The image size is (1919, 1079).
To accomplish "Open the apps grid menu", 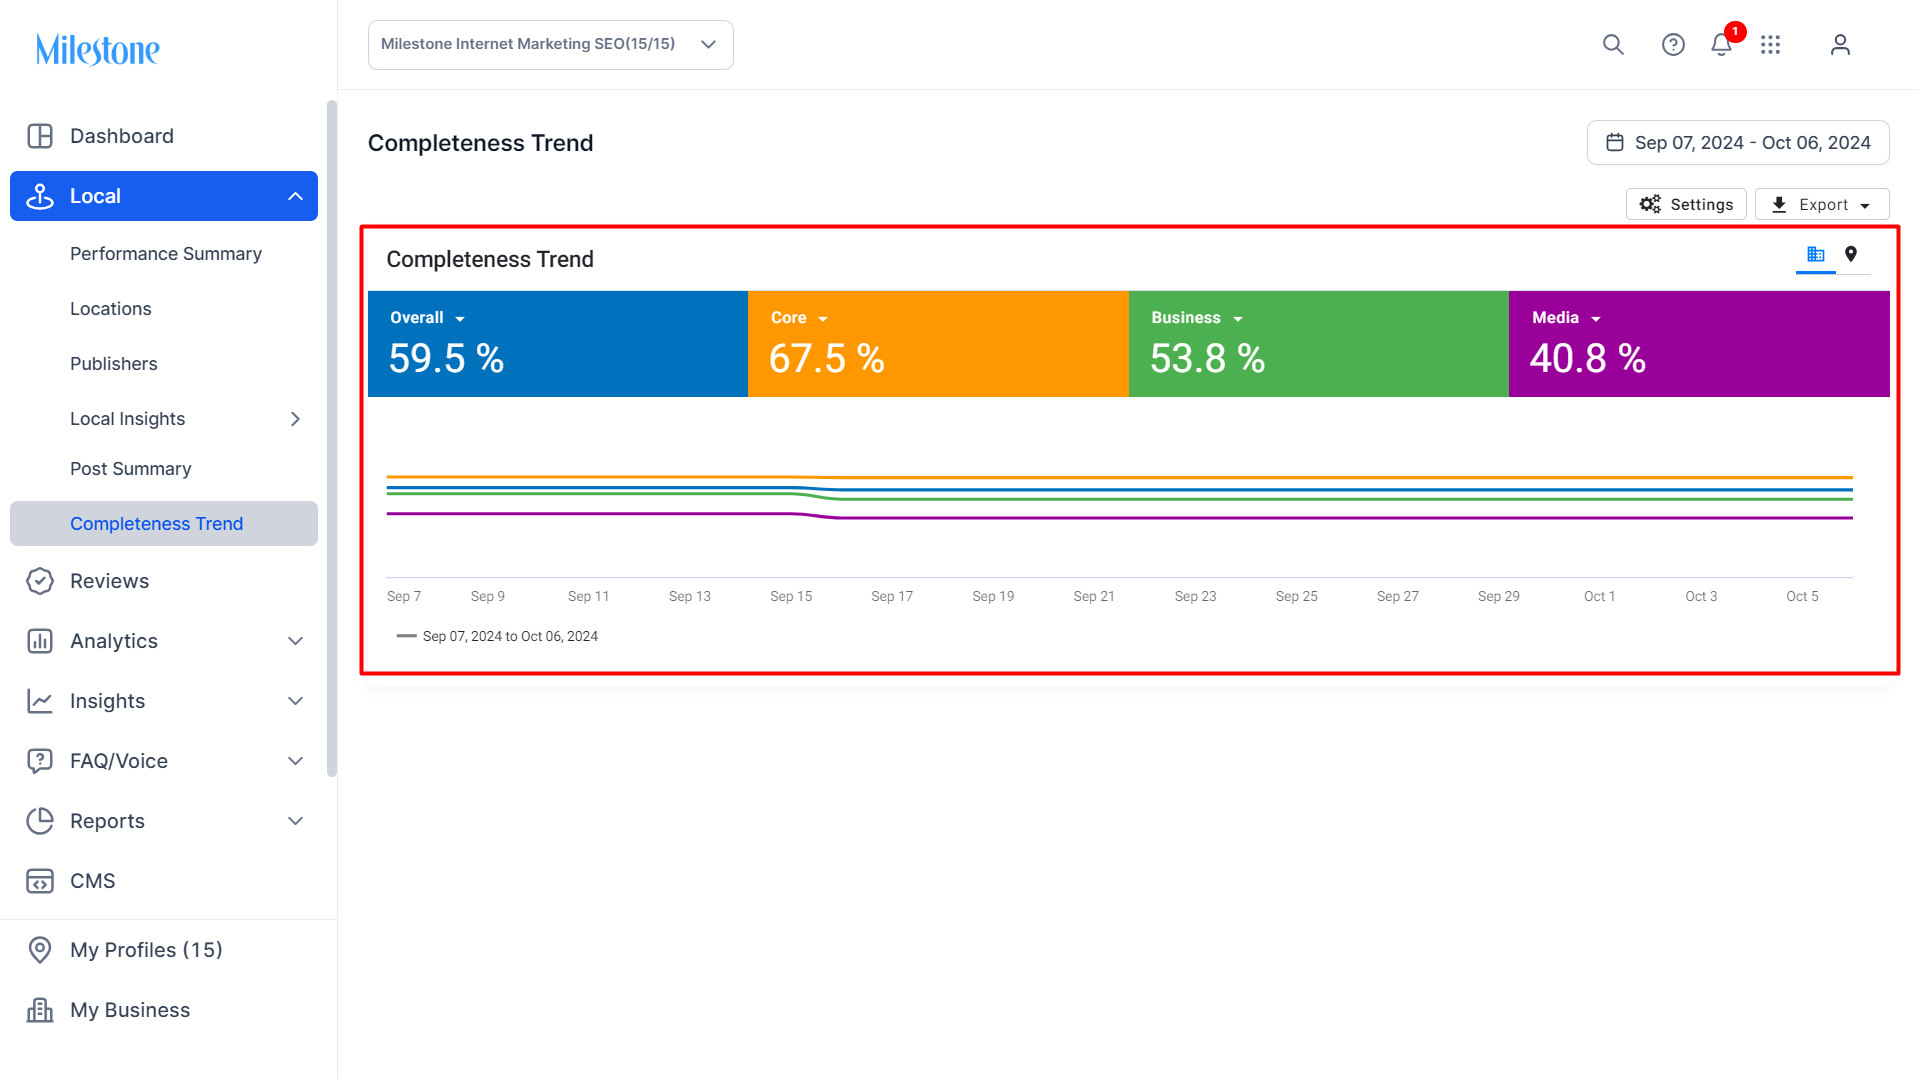I will 1770,45.
